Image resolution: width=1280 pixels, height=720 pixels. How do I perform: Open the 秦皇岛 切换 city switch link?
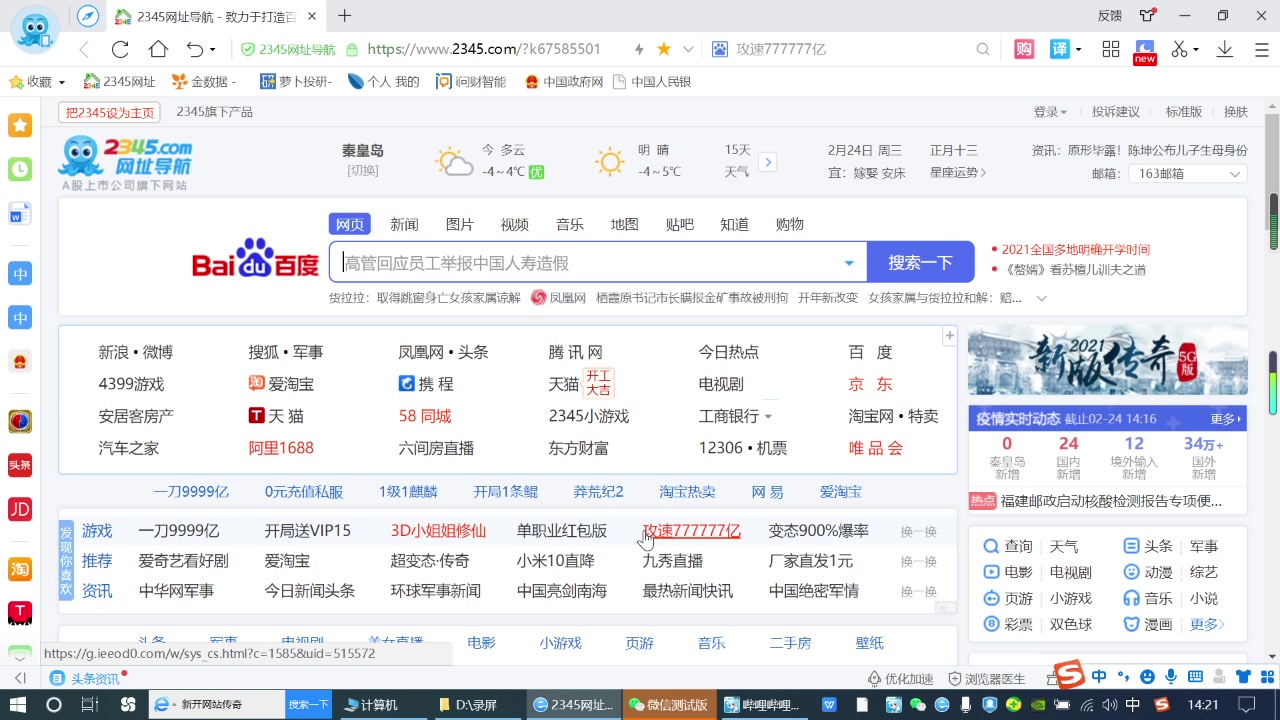(x=362, y=170)
